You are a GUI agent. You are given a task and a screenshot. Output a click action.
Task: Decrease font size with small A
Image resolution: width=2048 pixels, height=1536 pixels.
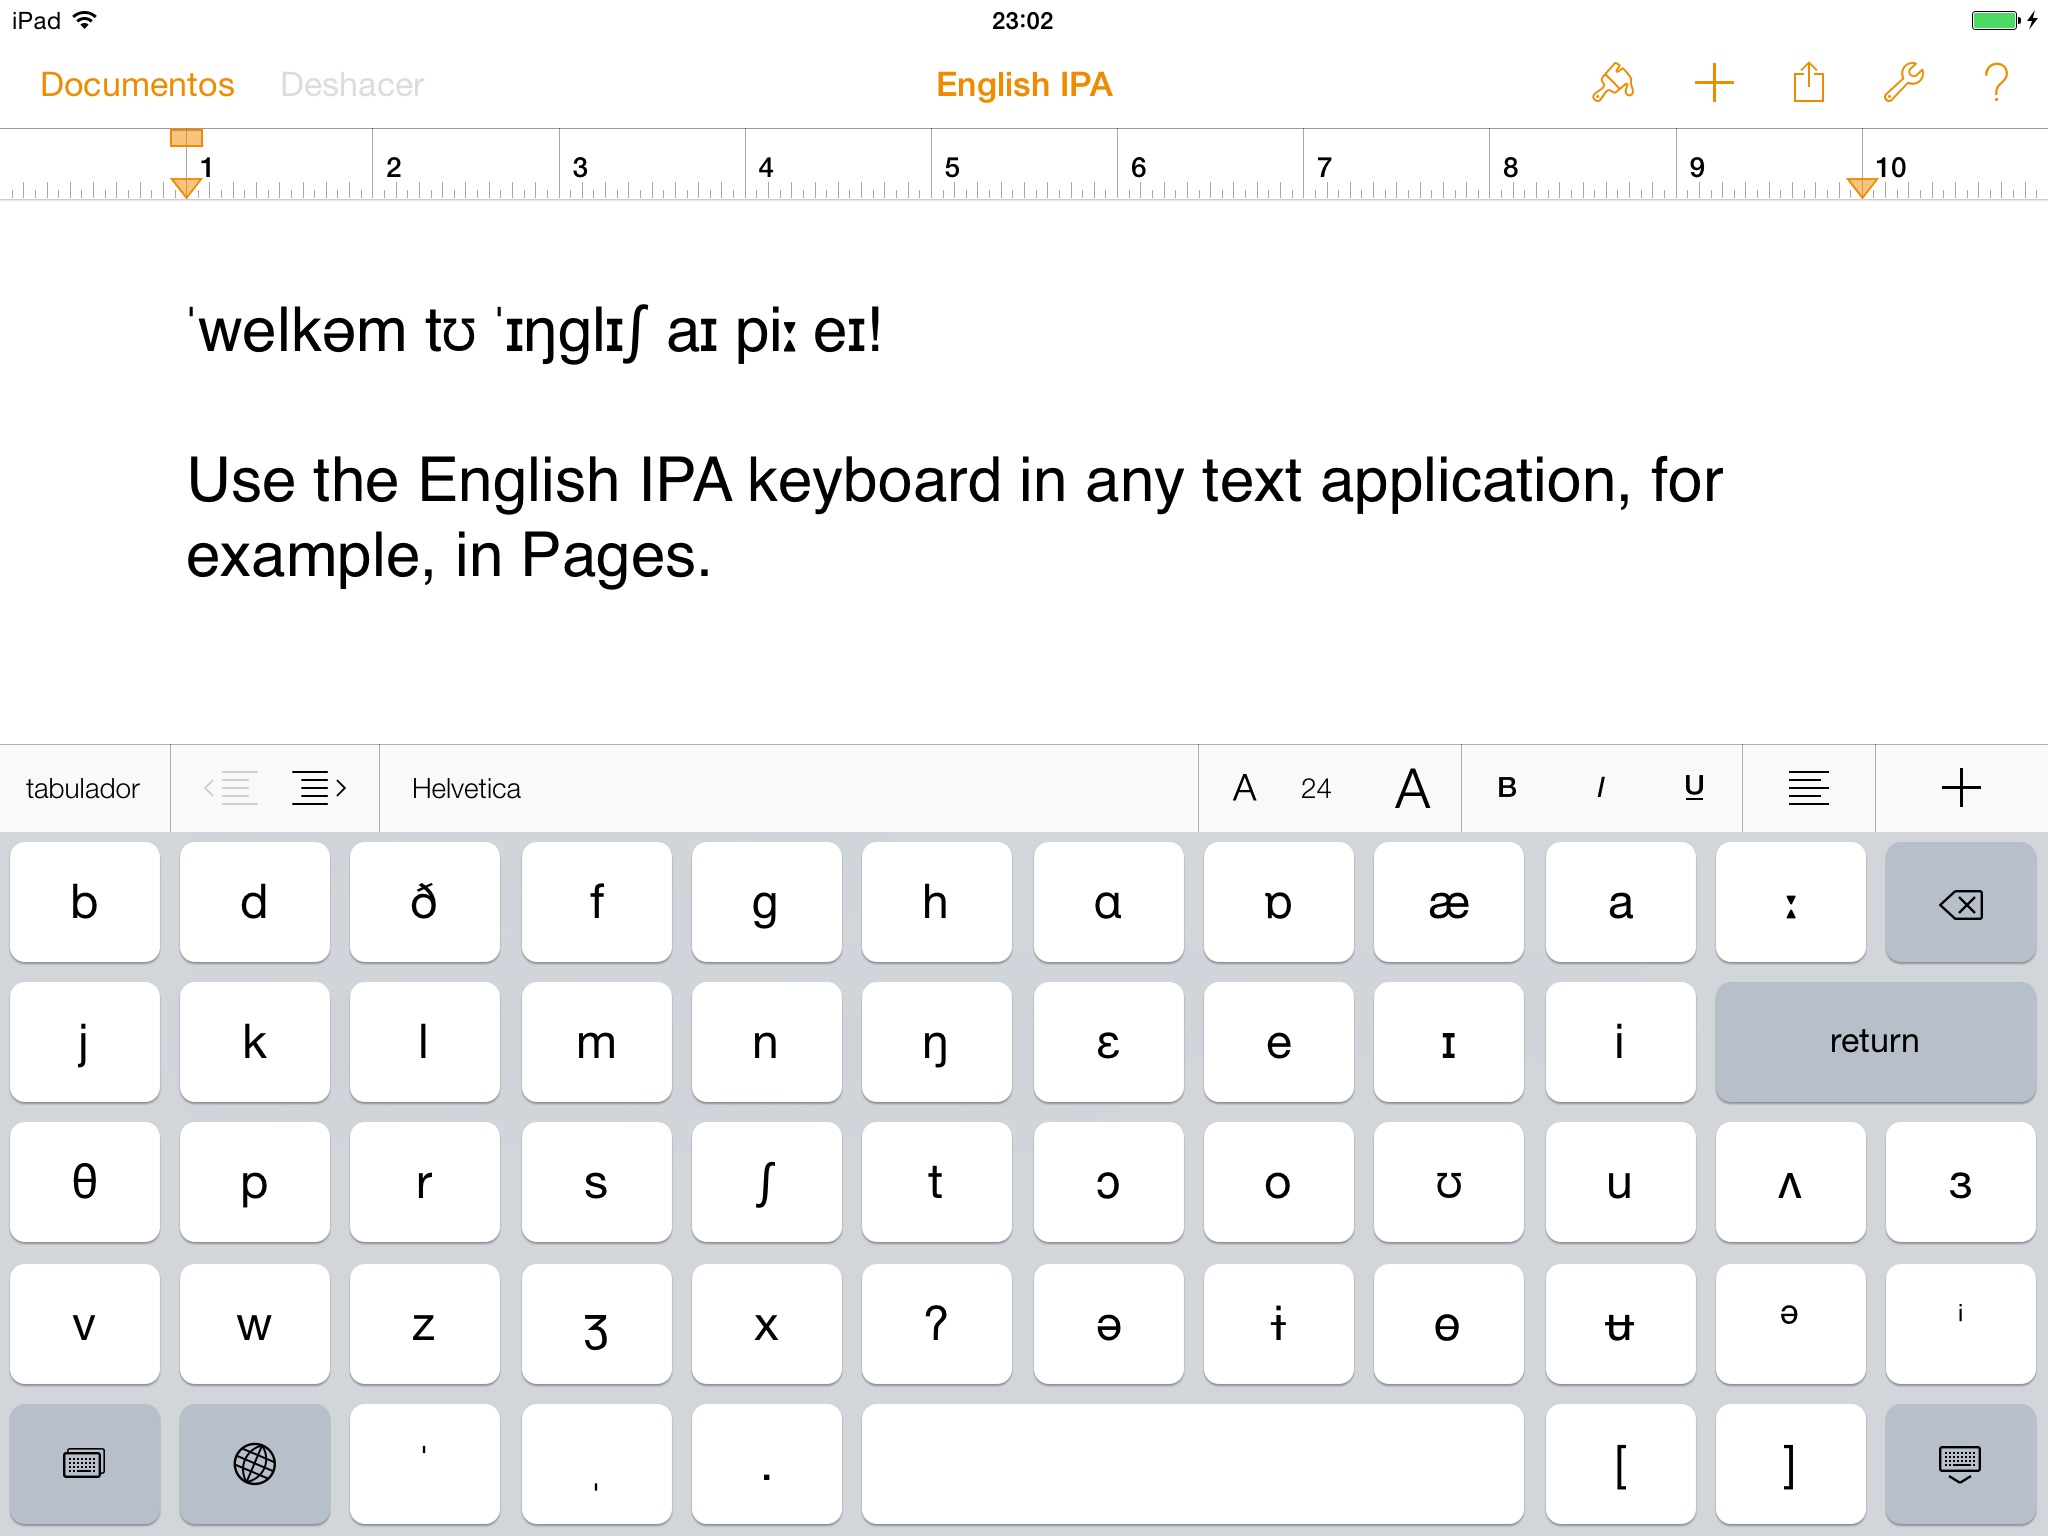click(x=1244, y=789)
